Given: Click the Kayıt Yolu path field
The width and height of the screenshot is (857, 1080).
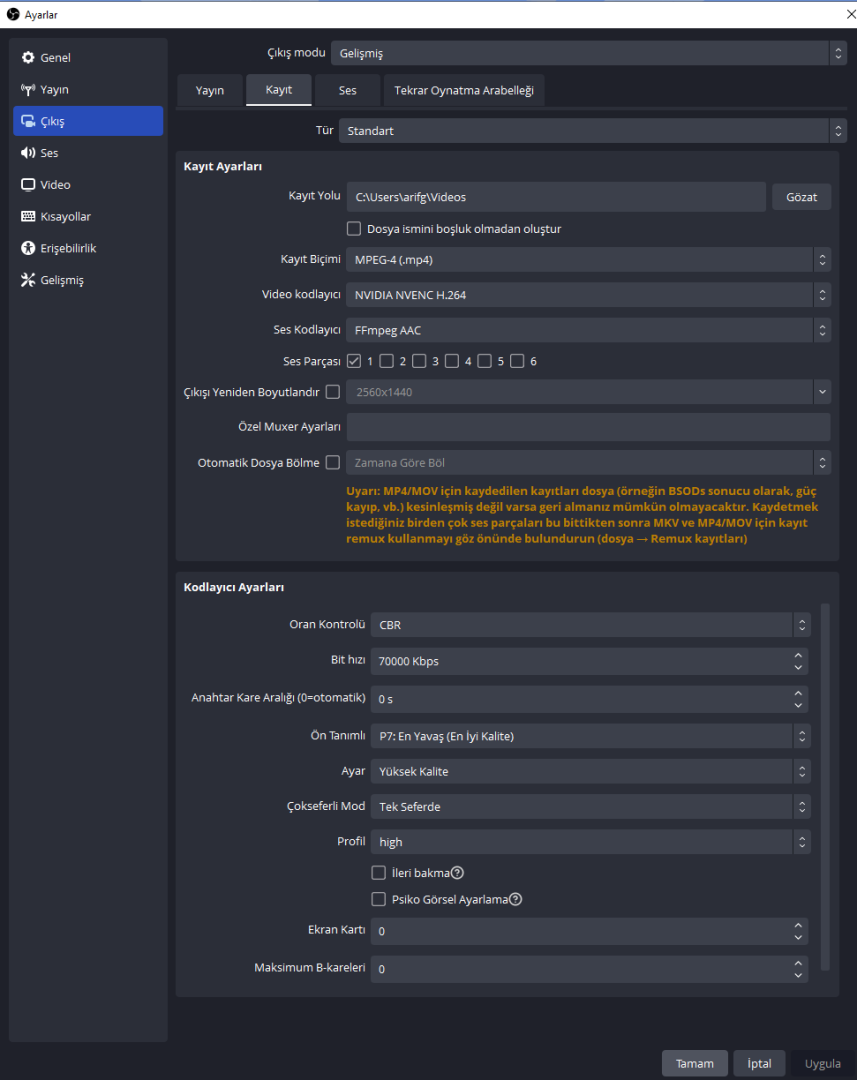Looking at the screenshot, I should pyautogui.click(x=556, y=197).
